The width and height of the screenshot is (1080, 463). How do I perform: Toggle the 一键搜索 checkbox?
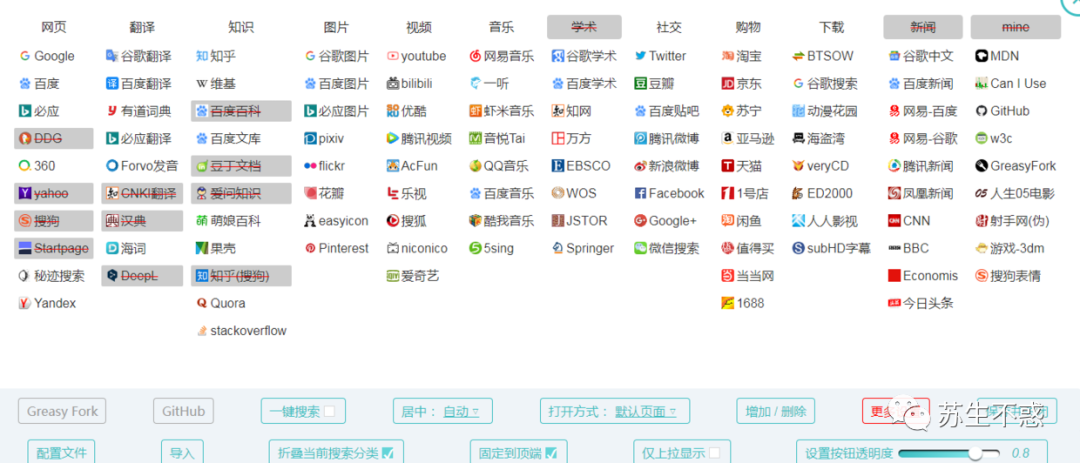tap(329, 411)
